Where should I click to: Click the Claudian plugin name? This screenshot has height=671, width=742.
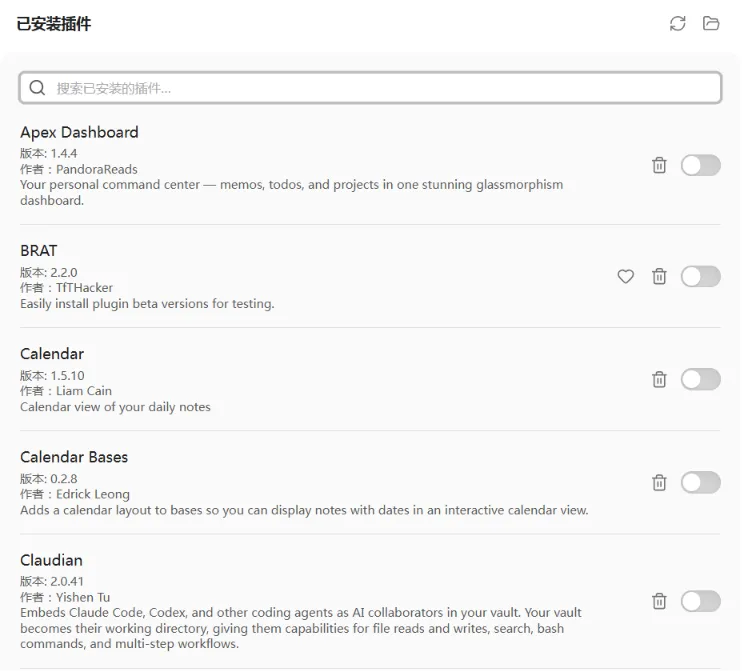(x=51, y=560)
